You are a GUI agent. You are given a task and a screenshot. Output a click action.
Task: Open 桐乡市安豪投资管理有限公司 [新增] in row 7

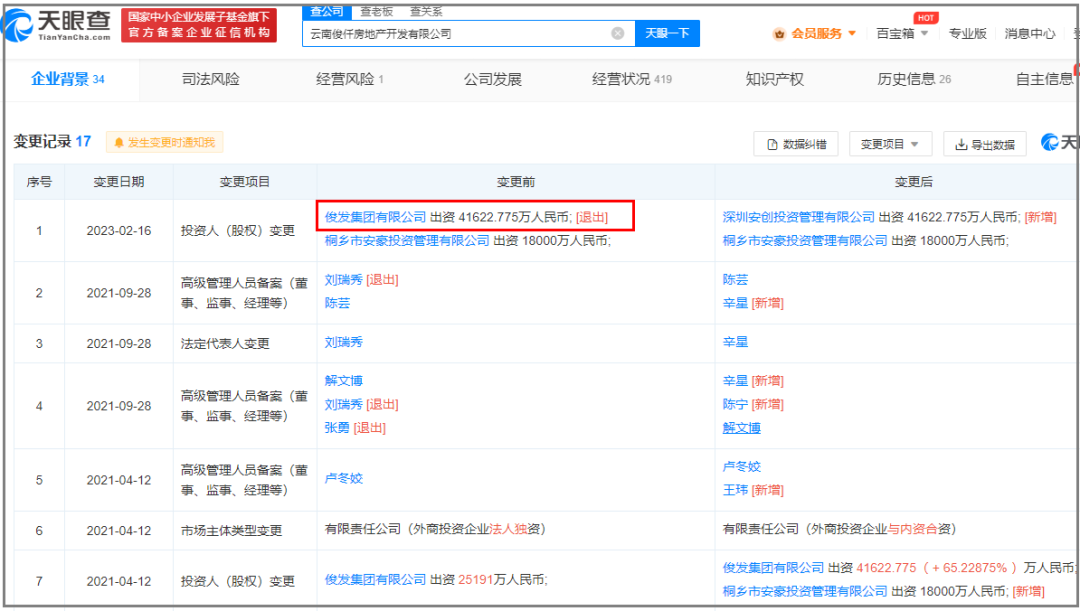pyautogui.click(x=883, y=591)
